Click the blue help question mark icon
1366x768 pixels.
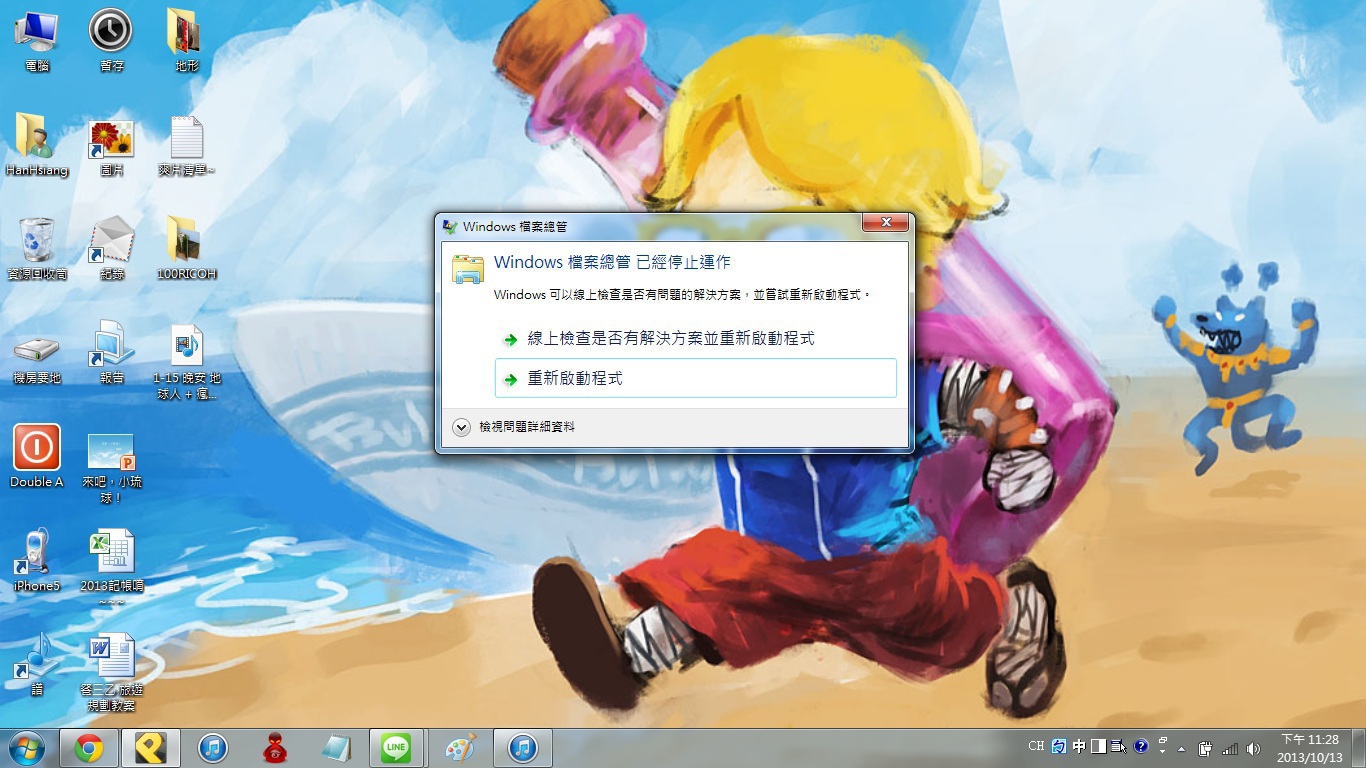tap(1140, 746)
